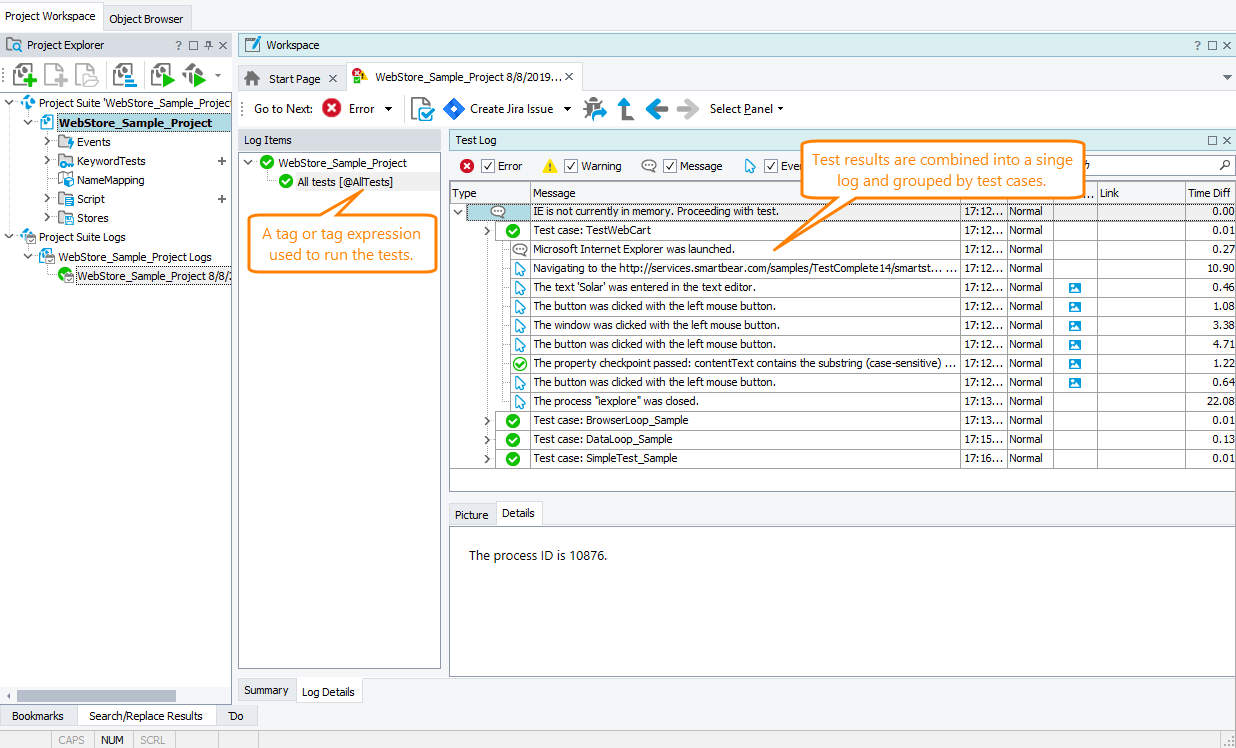This screenshot has width=1236, height=748.
Task: Open the Picture tab in Log Details
Action: (x=471, y=514)
